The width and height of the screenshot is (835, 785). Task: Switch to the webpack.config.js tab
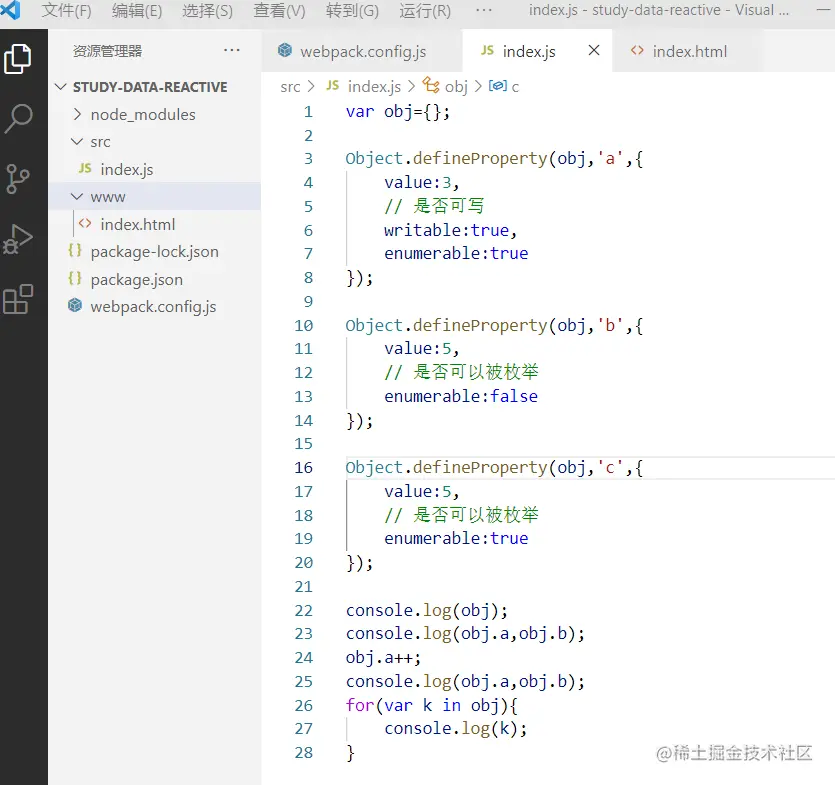click(362, 51)
